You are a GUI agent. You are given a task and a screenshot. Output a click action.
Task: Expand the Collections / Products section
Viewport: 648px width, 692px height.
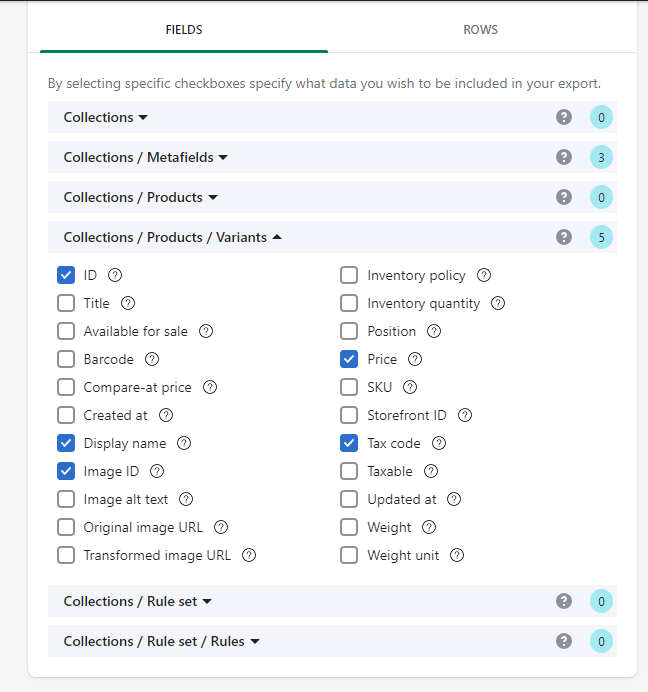[x=141, y=197]
